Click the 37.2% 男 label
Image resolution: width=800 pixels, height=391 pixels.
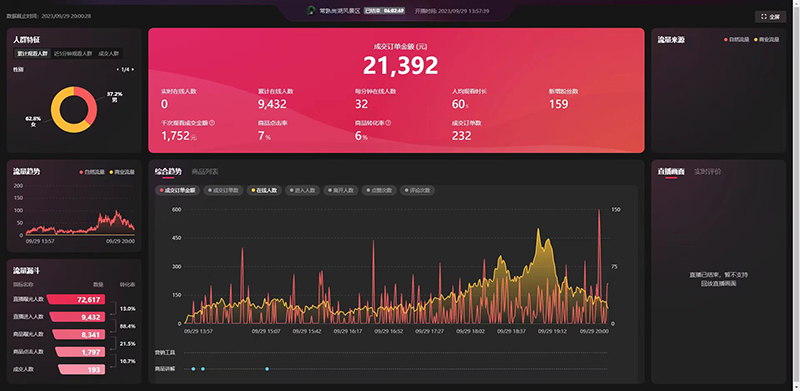pos(114,97)
